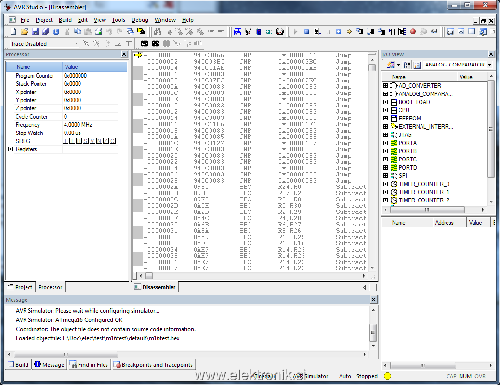The image size is (500, 385).
Task: Click the Save floppy disk icon
Action: click(x=35, y=32)
